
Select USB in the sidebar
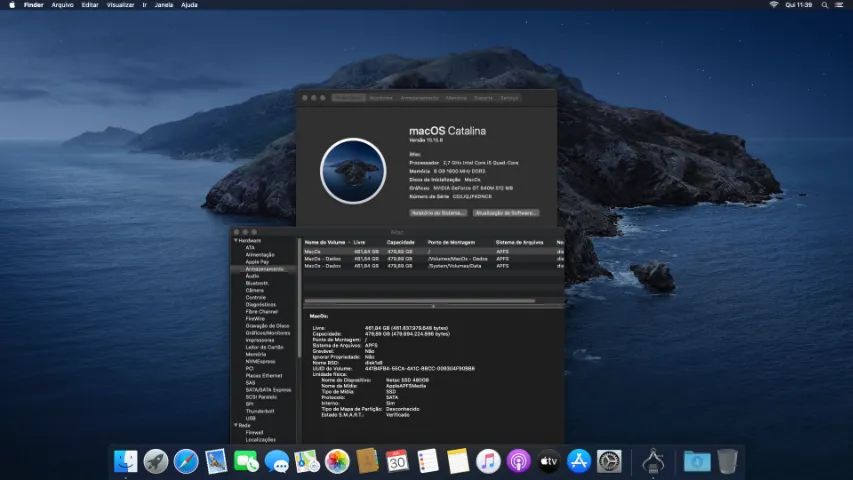pyautogui.click(x=250, y=419)
